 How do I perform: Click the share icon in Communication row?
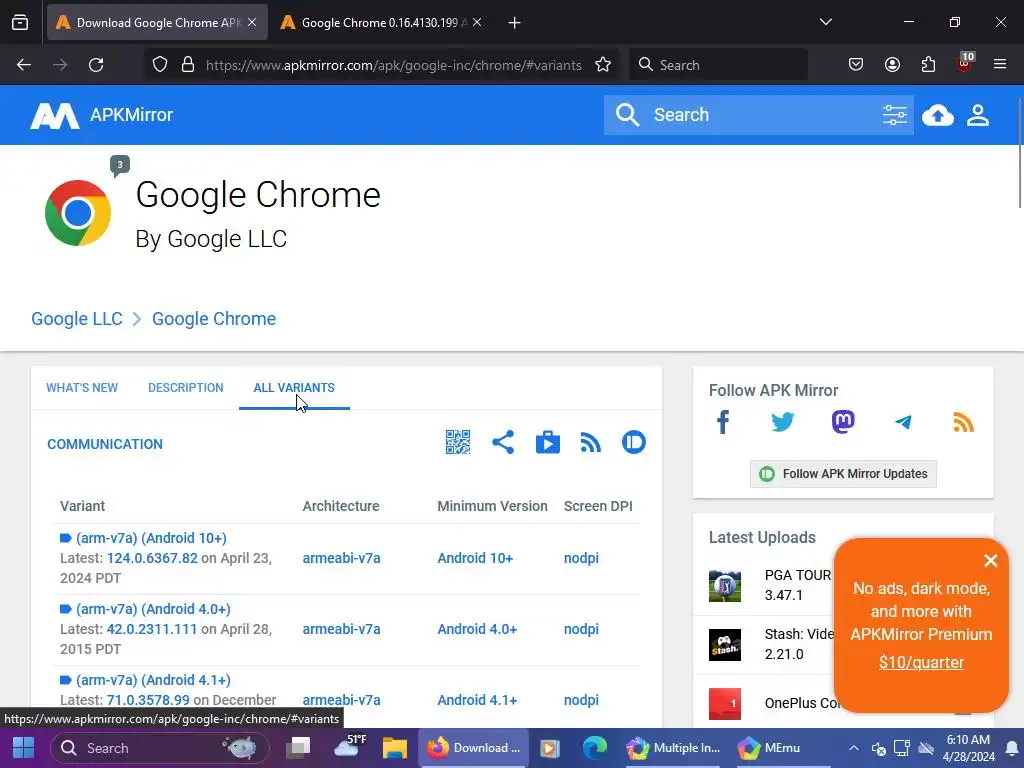(x=503, y=442)
